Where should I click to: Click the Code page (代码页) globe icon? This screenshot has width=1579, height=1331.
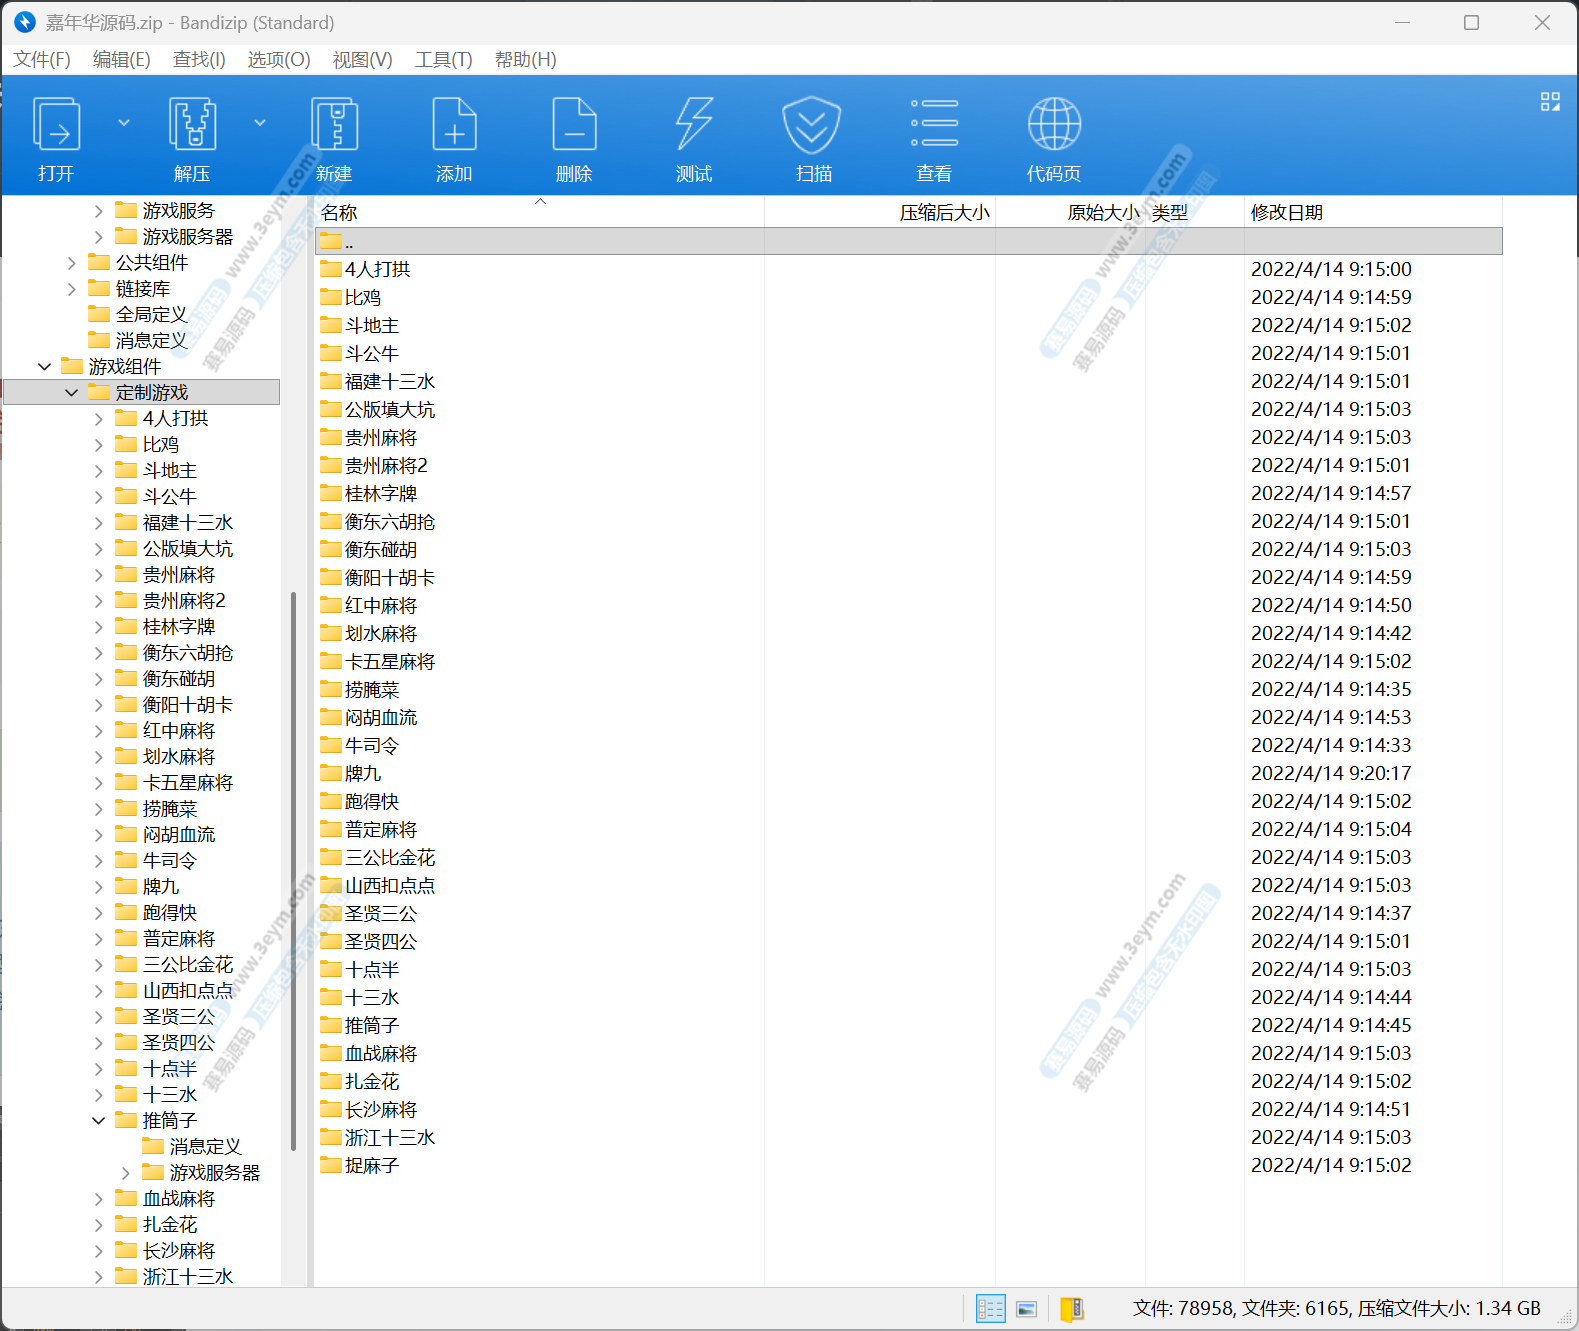coord(1054,125)
